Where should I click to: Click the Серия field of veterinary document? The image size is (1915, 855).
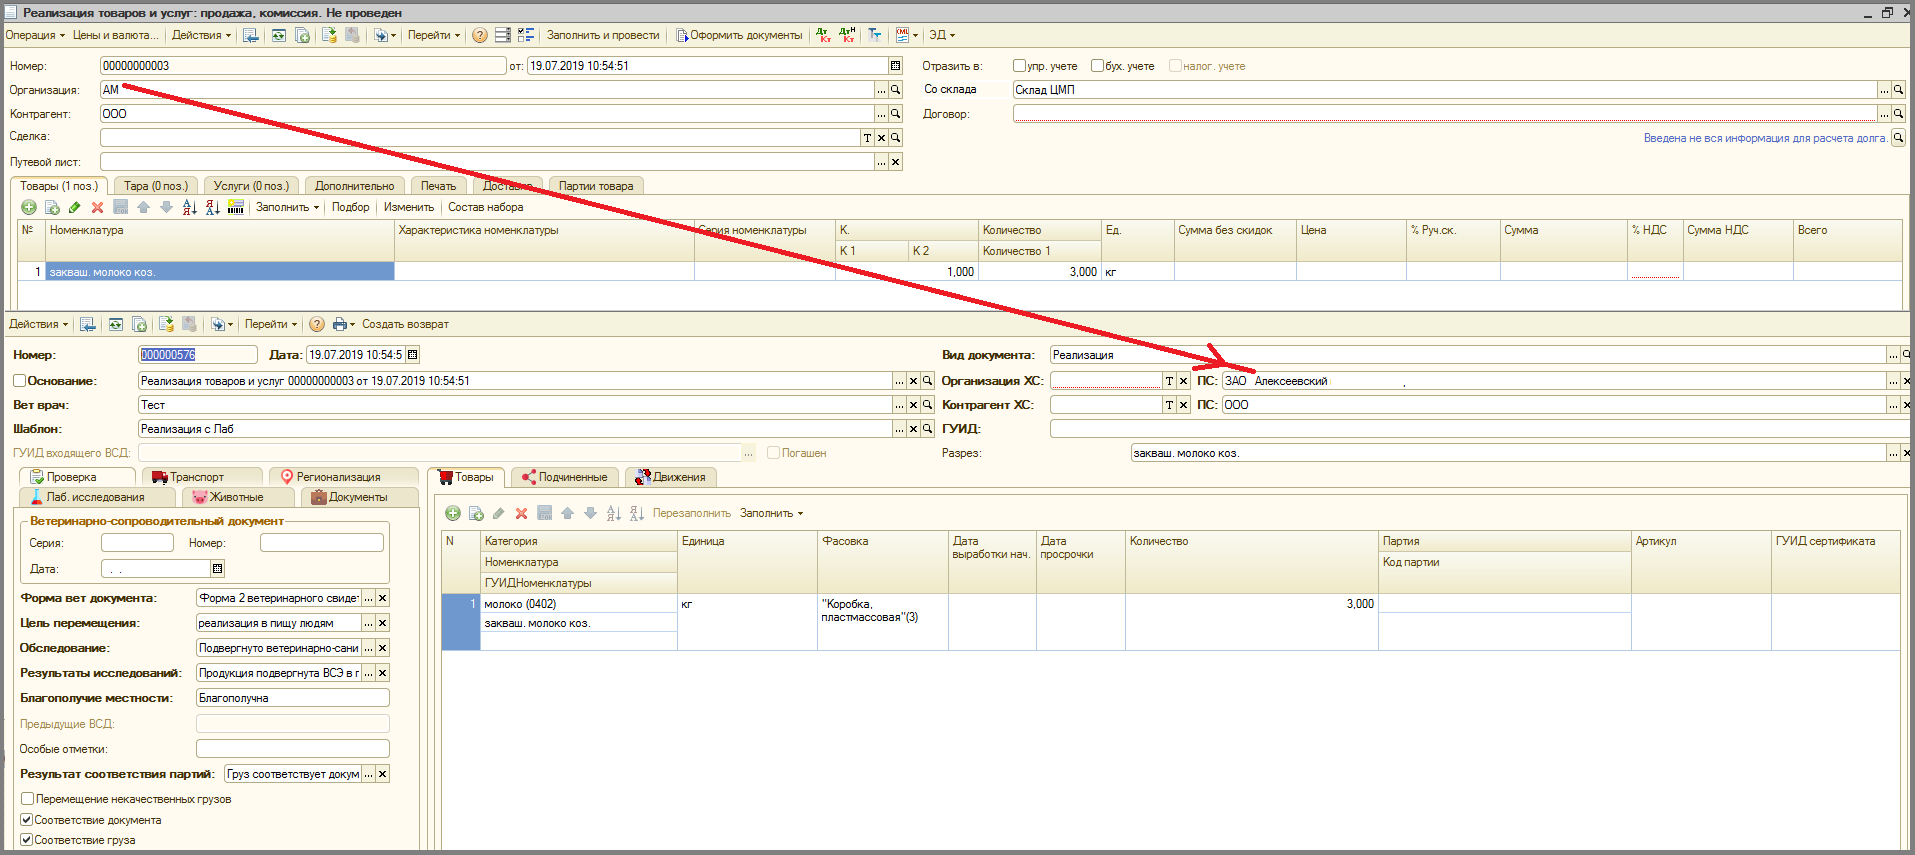click(x=137, y=543)
